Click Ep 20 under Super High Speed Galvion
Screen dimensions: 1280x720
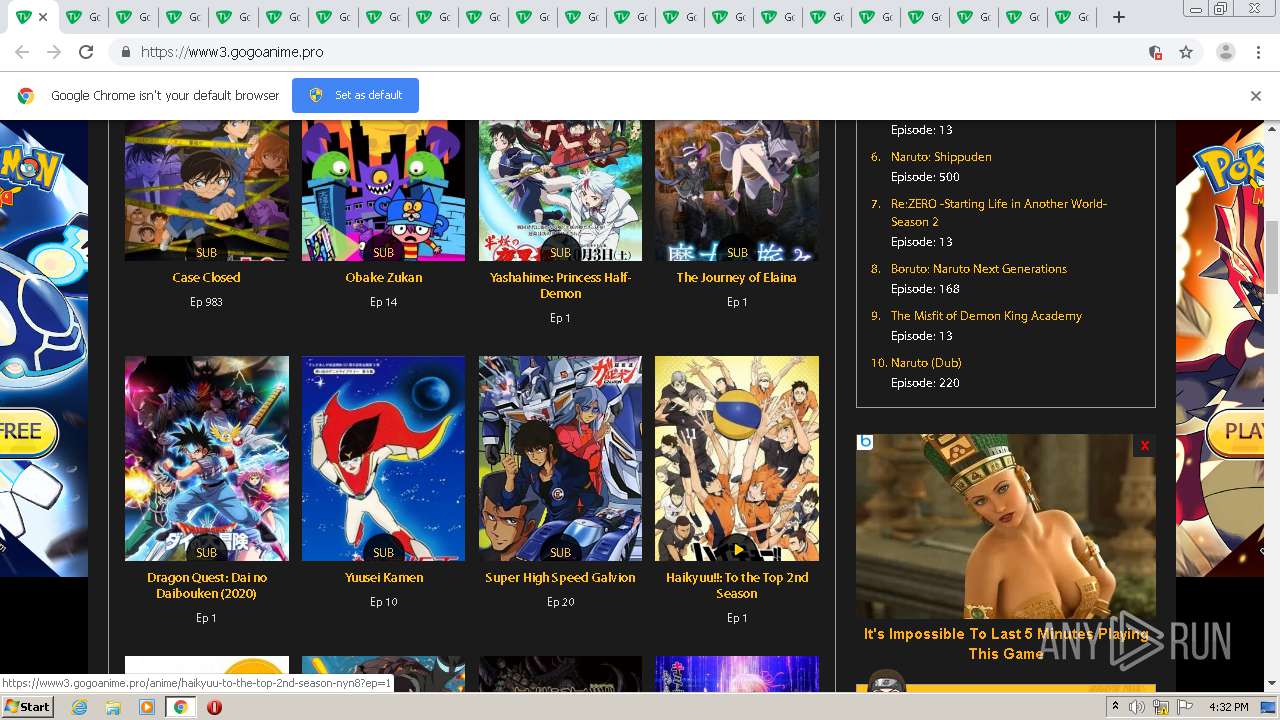(x=560, y=602)
